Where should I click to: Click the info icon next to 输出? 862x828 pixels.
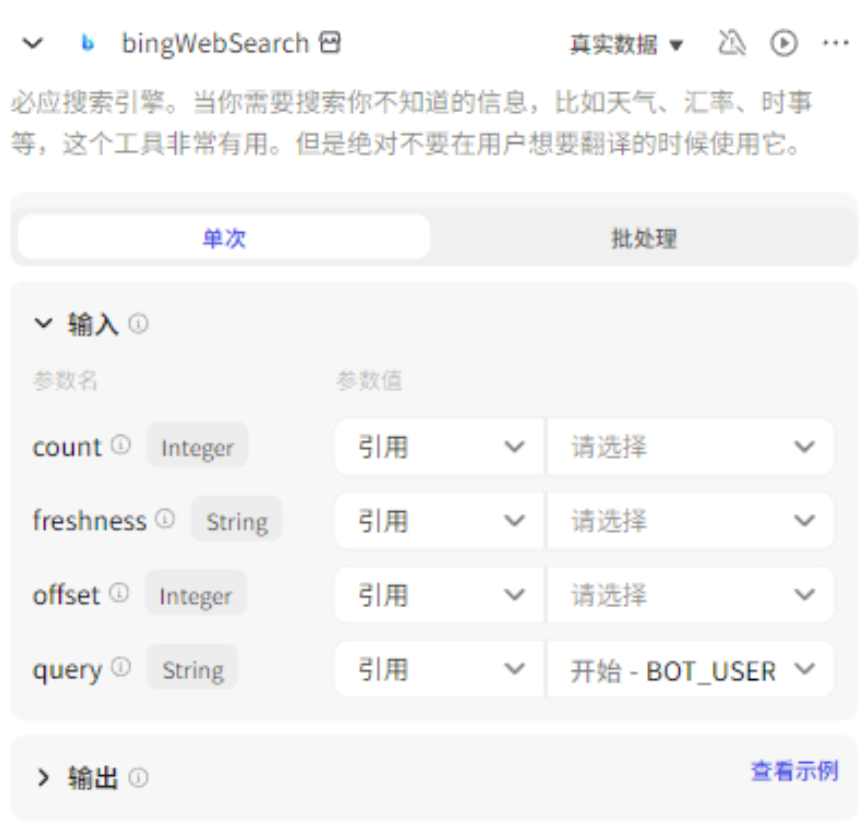[138, 778]
